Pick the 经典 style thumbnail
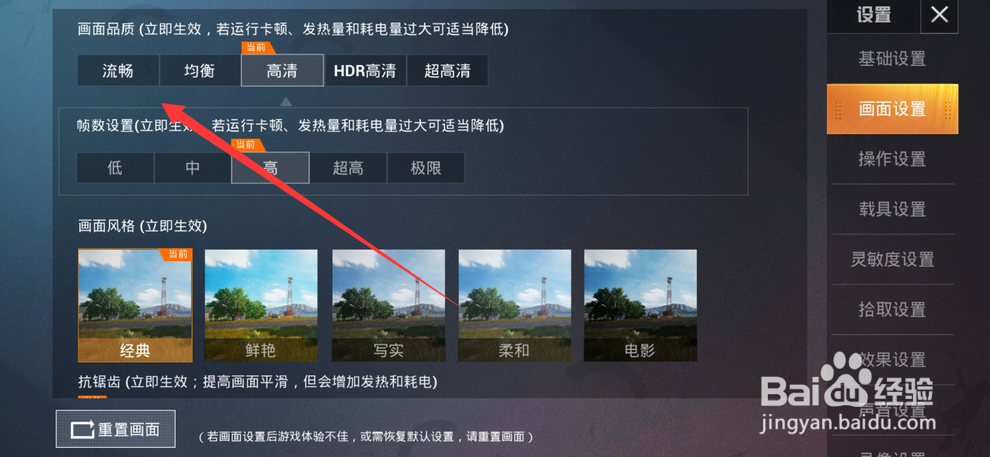This screenshot has width=990, height=457. [135, 306]
